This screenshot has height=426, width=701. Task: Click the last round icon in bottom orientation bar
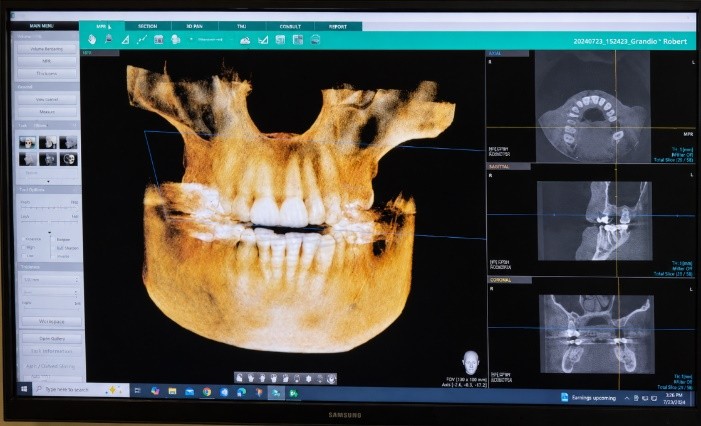[x=331, y=379]
